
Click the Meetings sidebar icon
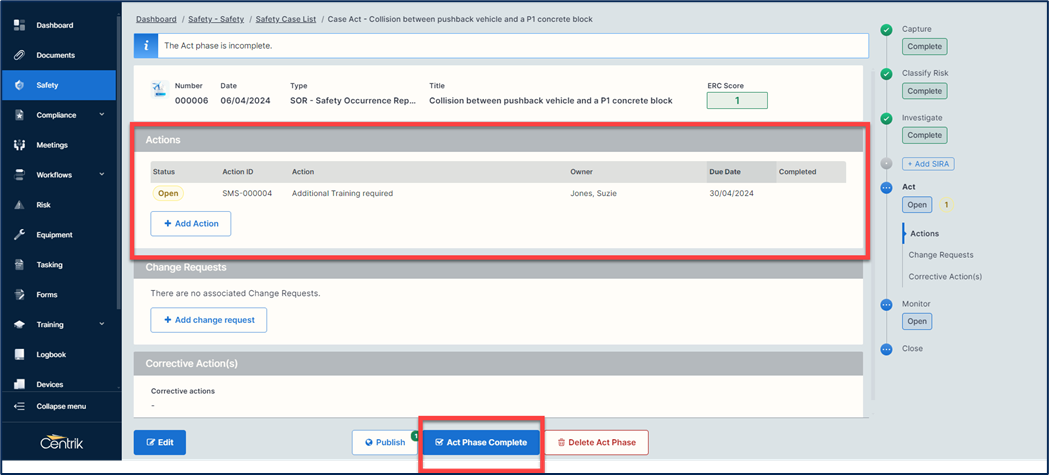click(19, 145)
